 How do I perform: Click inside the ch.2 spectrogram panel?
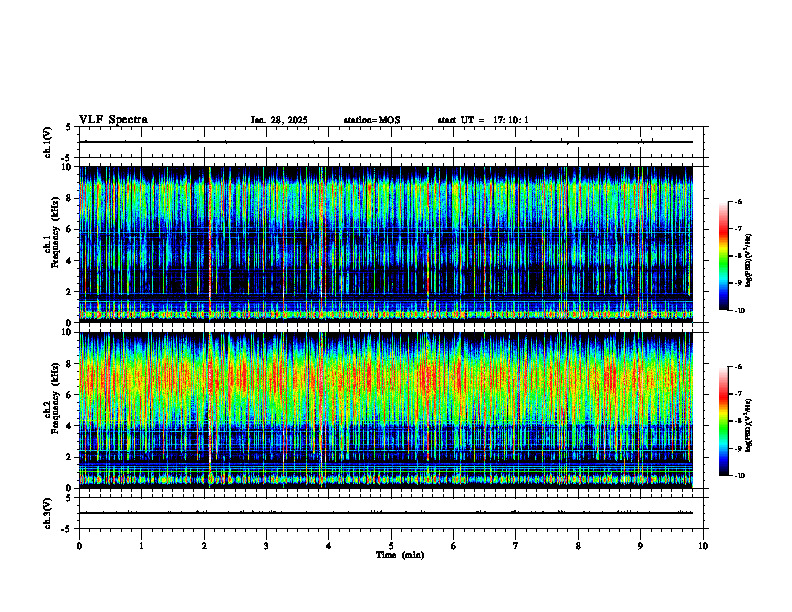coord(386,410)
